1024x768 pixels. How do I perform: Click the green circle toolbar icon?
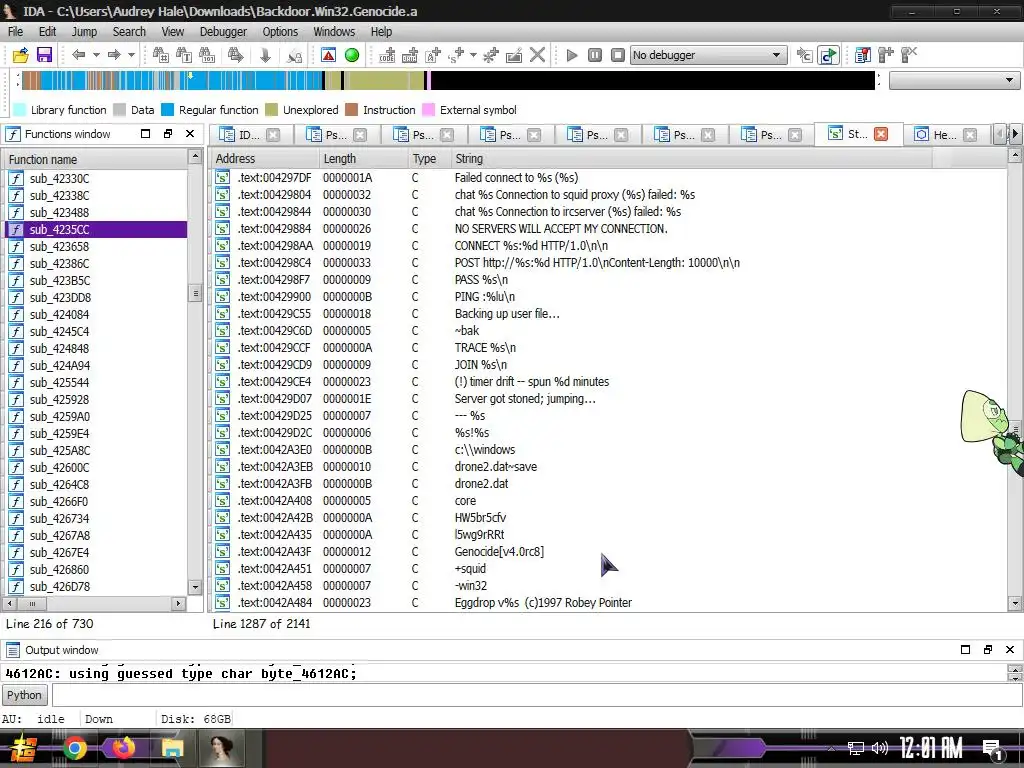click(352, 55)
